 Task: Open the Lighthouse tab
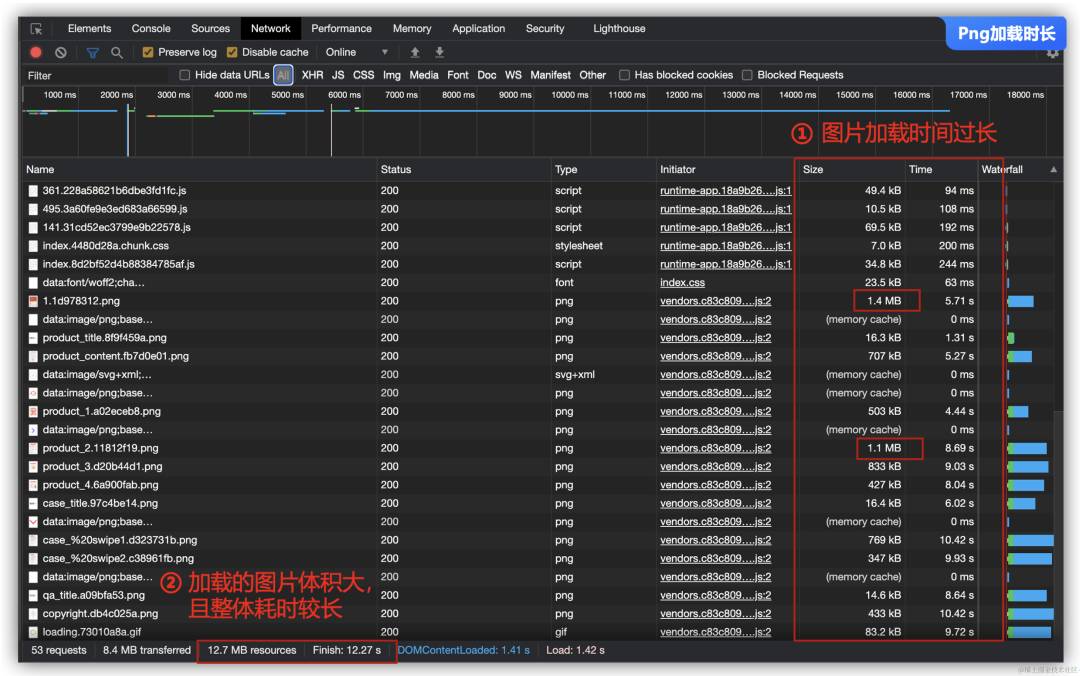click(x=619, y=29)
